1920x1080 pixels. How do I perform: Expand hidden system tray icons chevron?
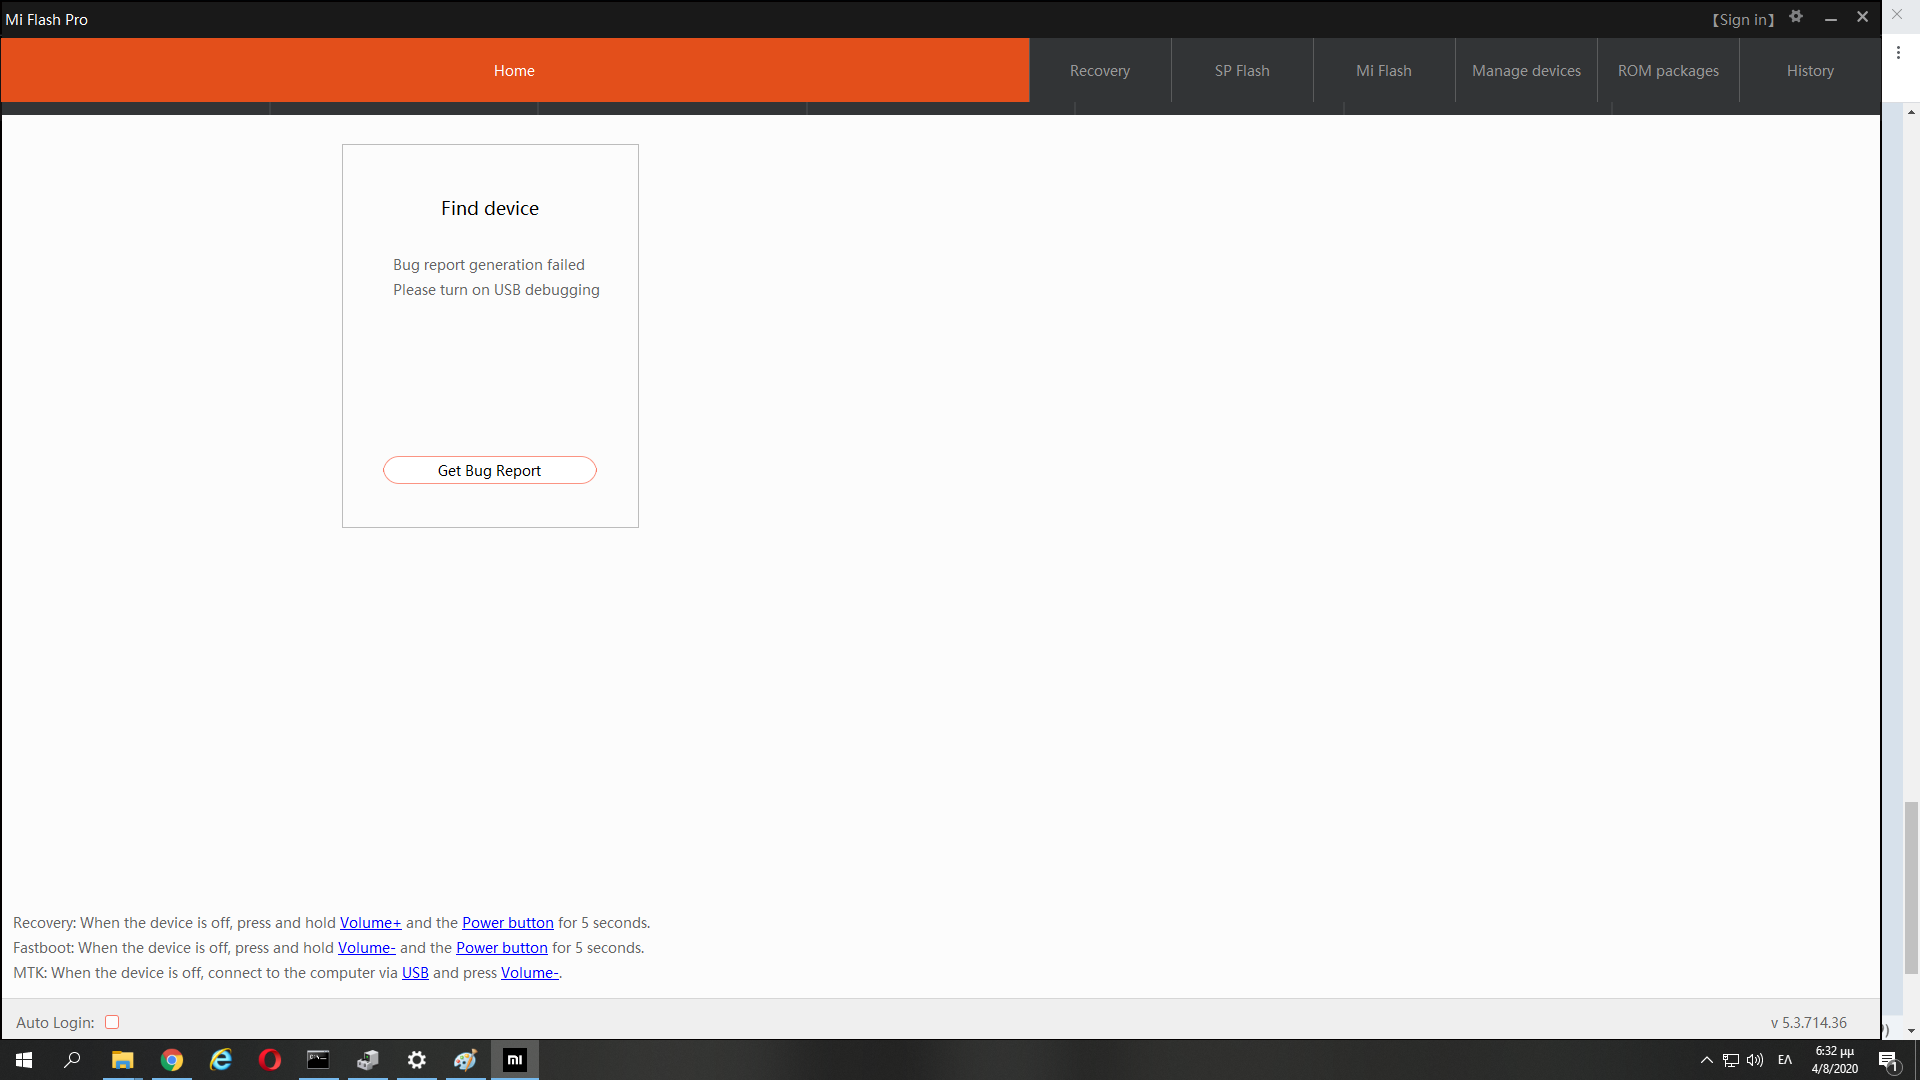[x=1707, y=1060]
